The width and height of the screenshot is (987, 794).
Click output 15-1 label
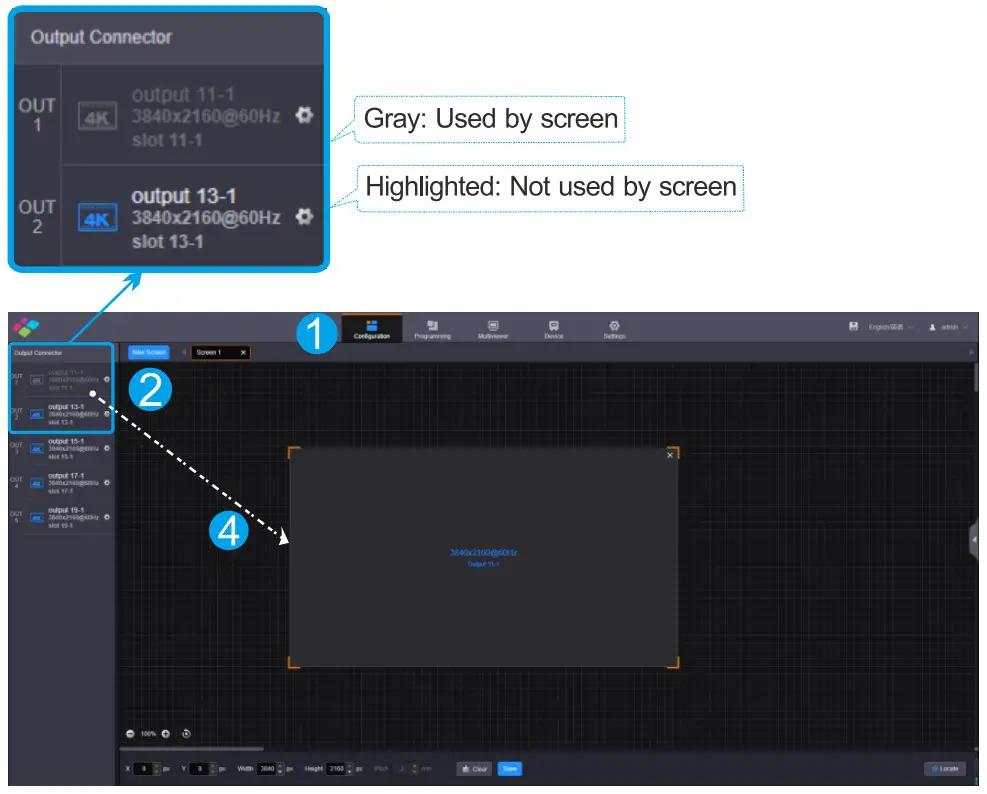[66, 441]
